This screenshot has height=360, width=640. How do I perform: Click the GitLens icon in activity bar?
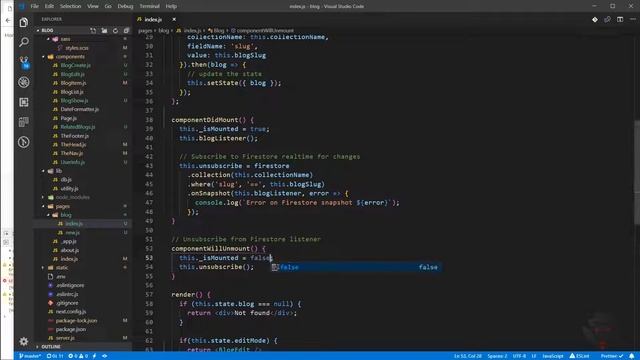pos(24,142)
